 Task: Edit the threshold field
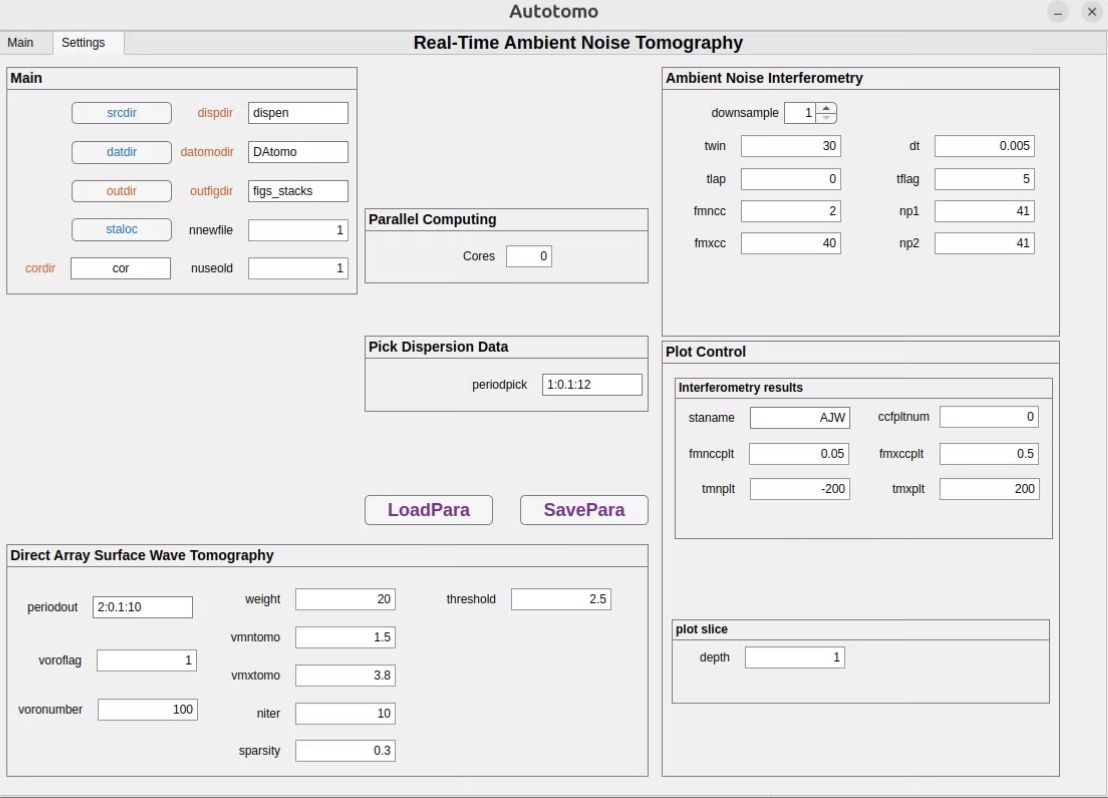coord(560,599)
